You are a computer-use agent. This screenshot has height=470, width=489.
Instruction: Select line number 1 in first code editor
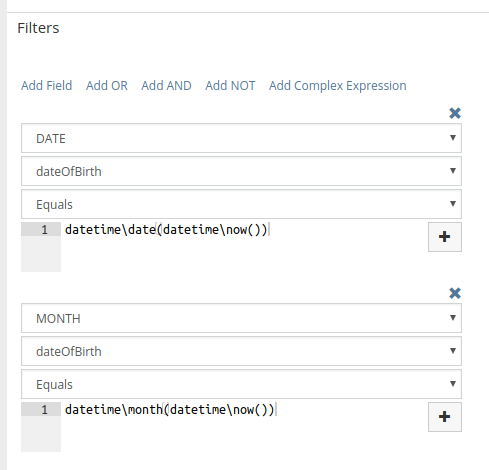(45, 230)
